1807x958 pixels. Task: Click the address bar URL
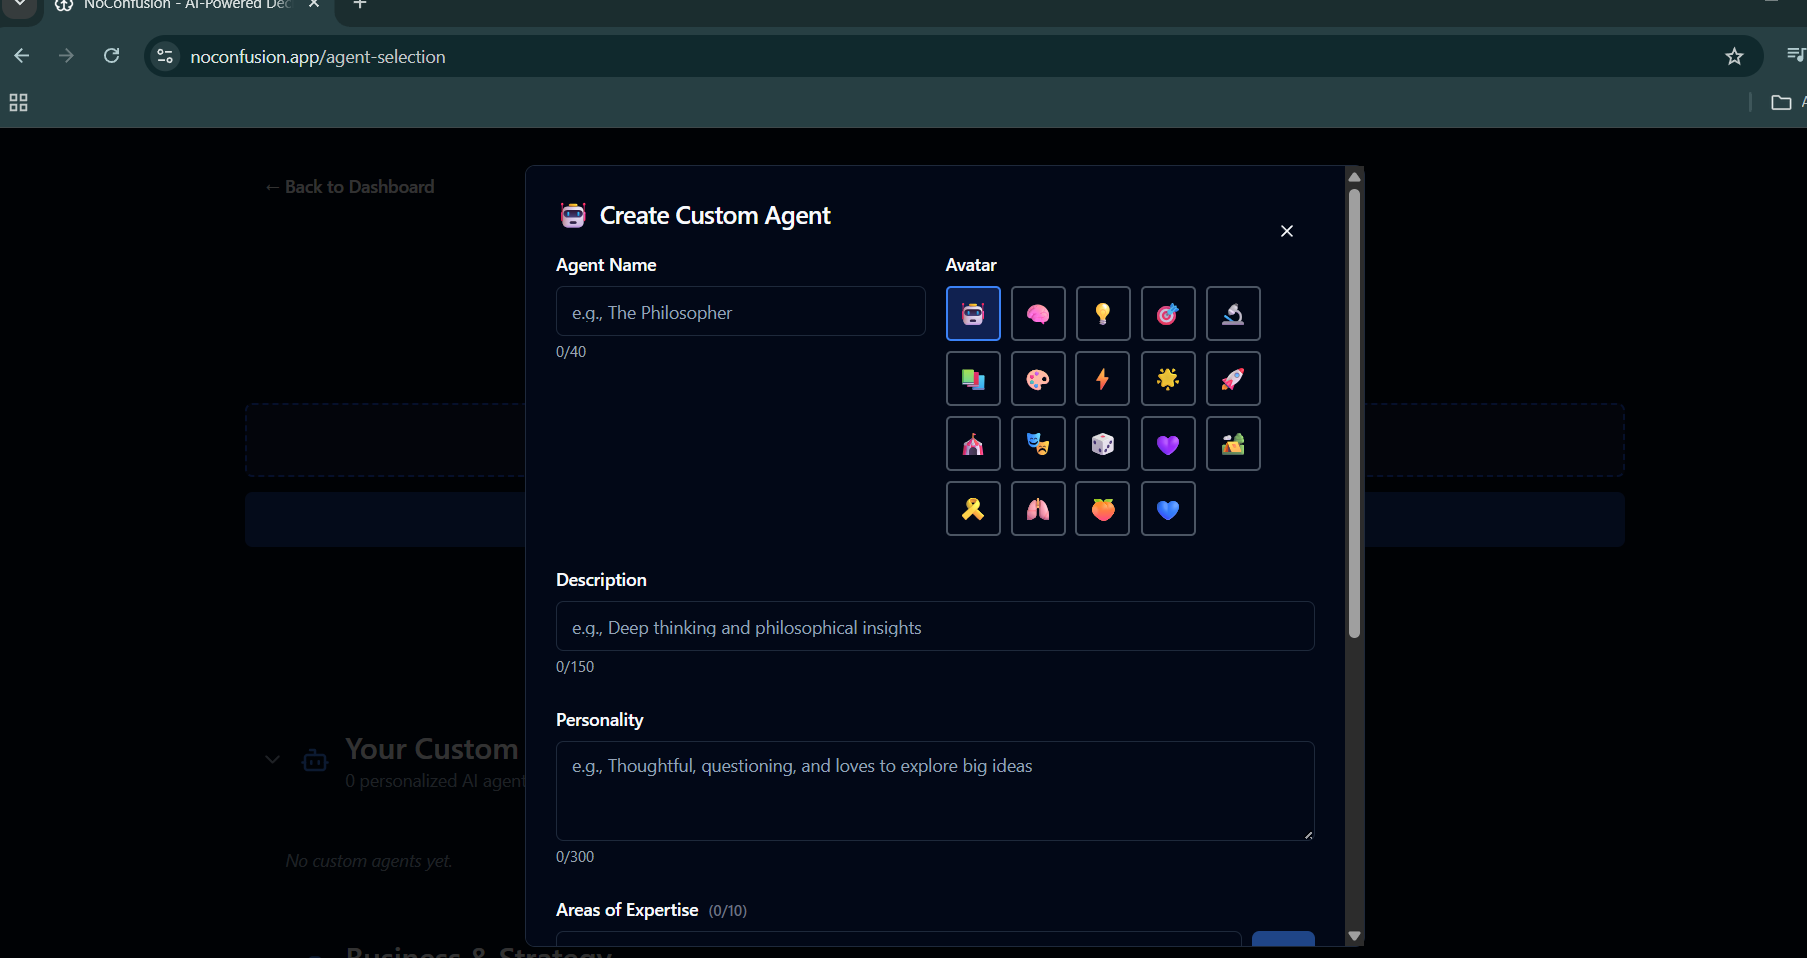pyautogui.click(x=318, y=57)
